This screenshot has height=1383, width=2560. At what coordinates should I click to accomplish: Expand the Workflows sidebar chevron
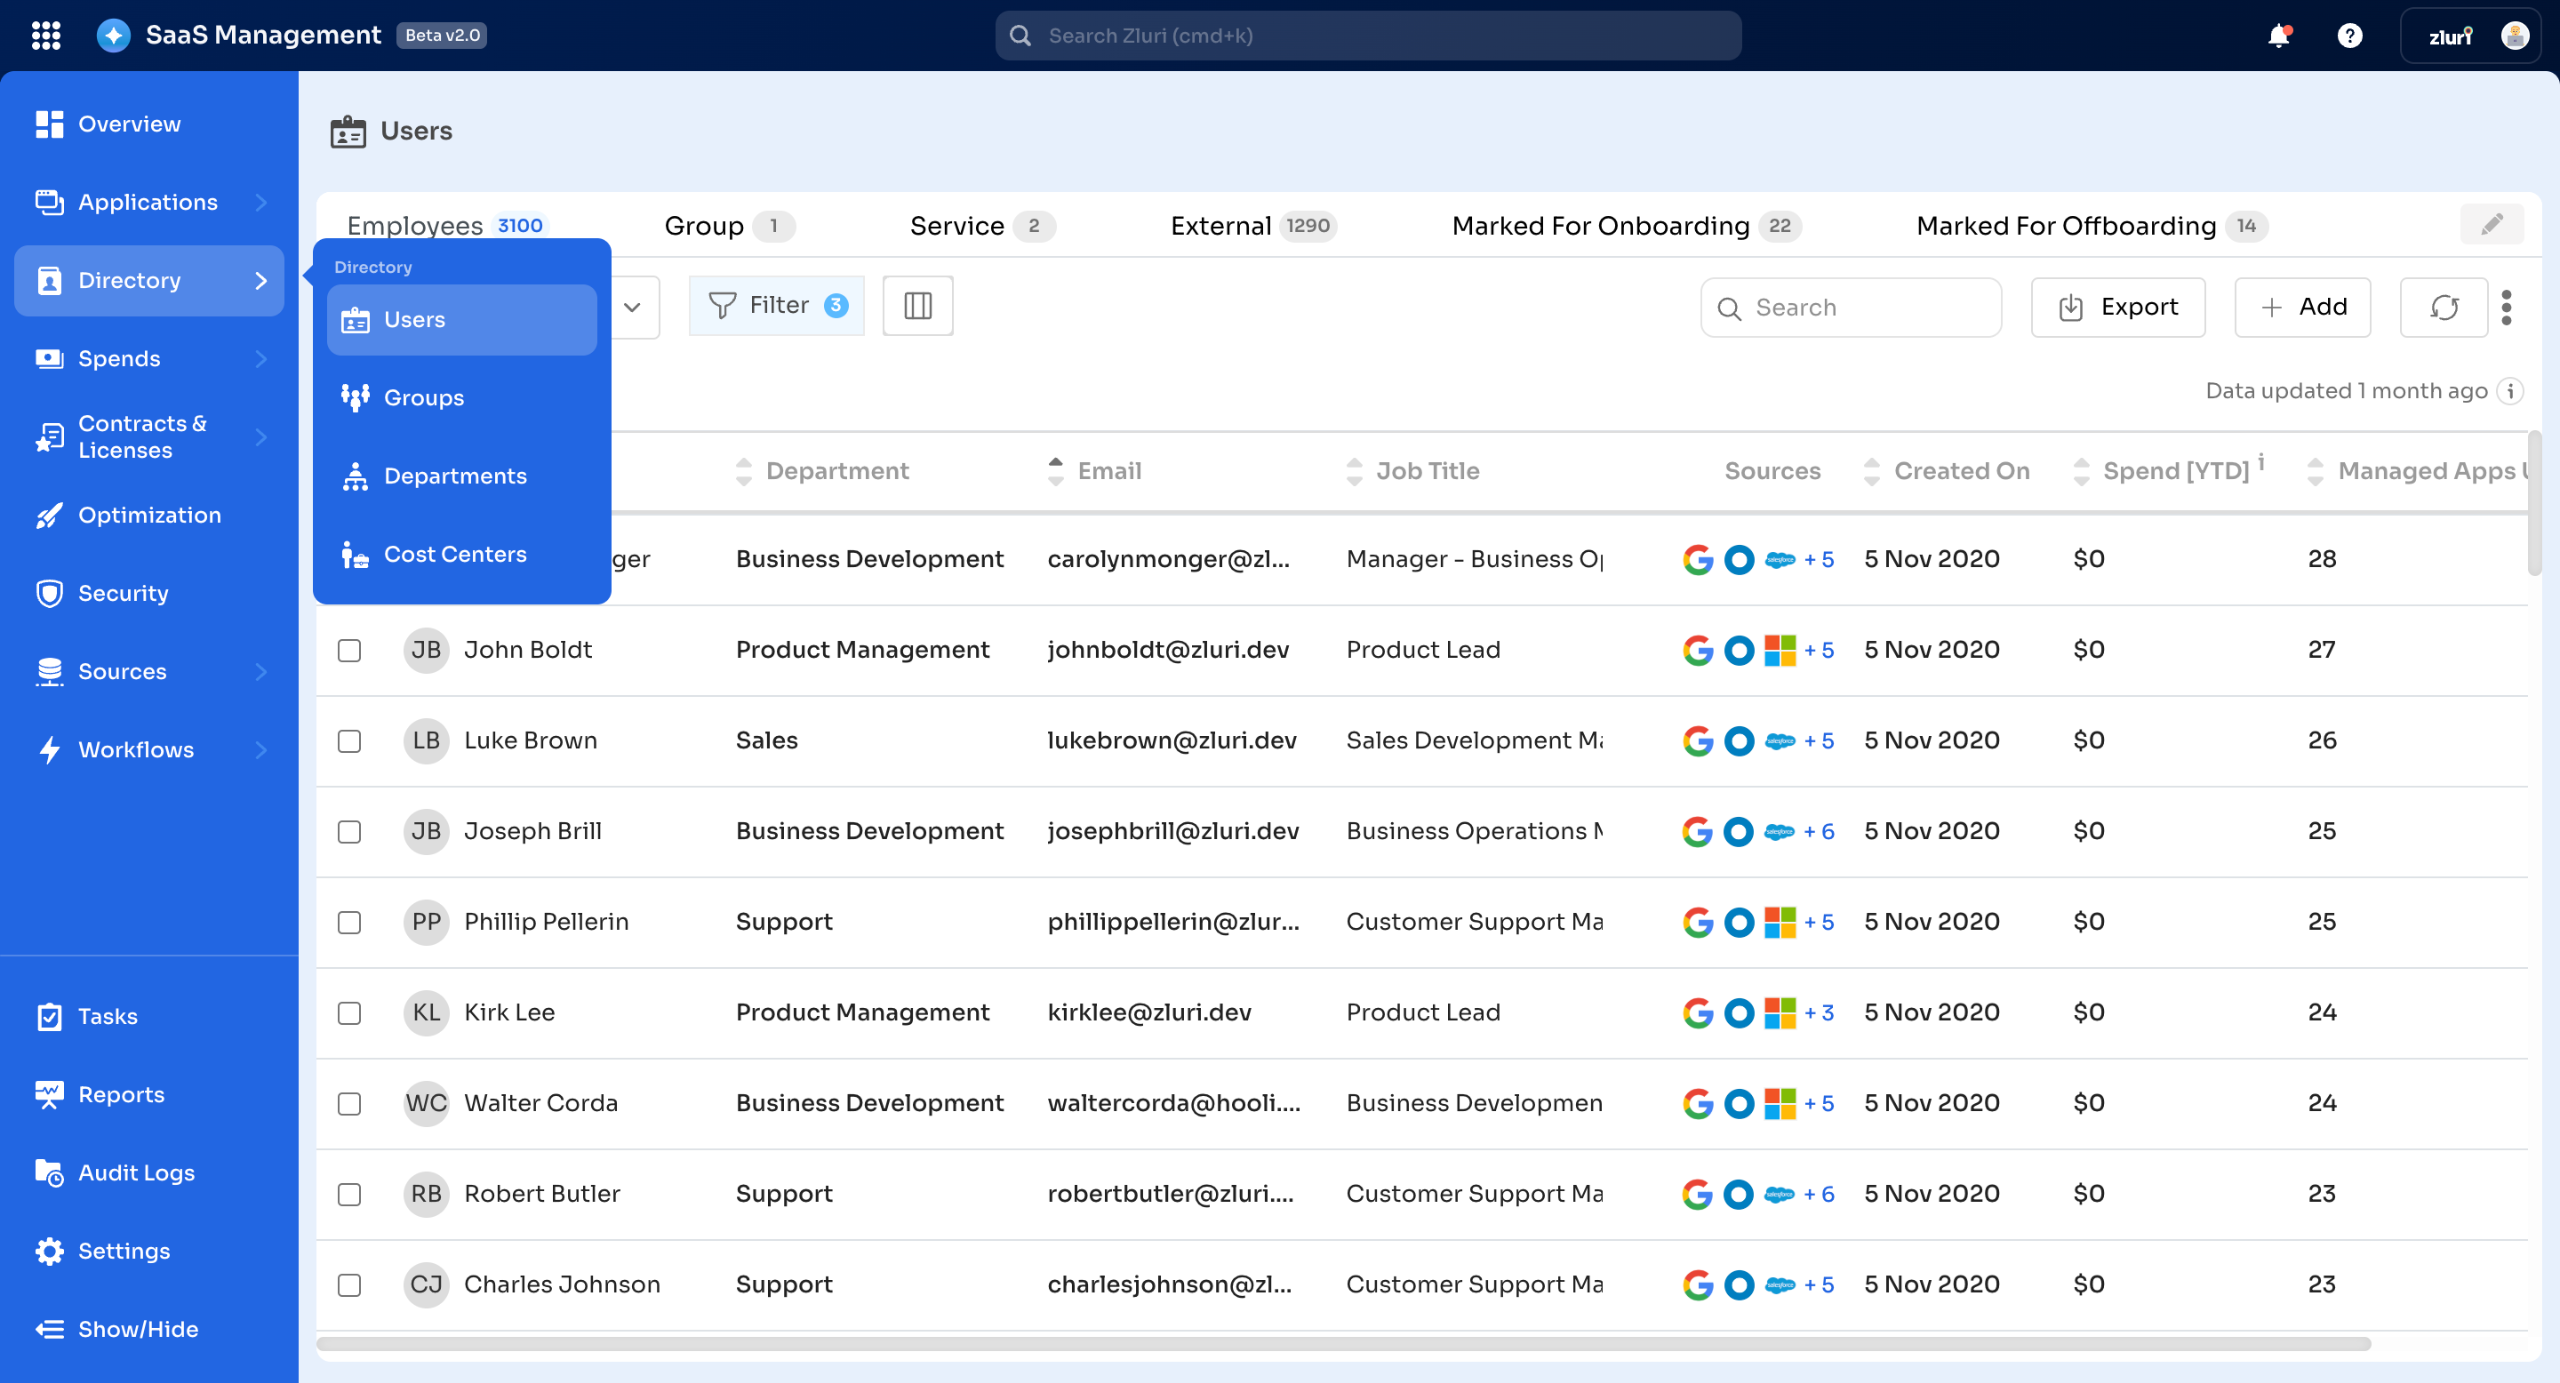(261, 750)
